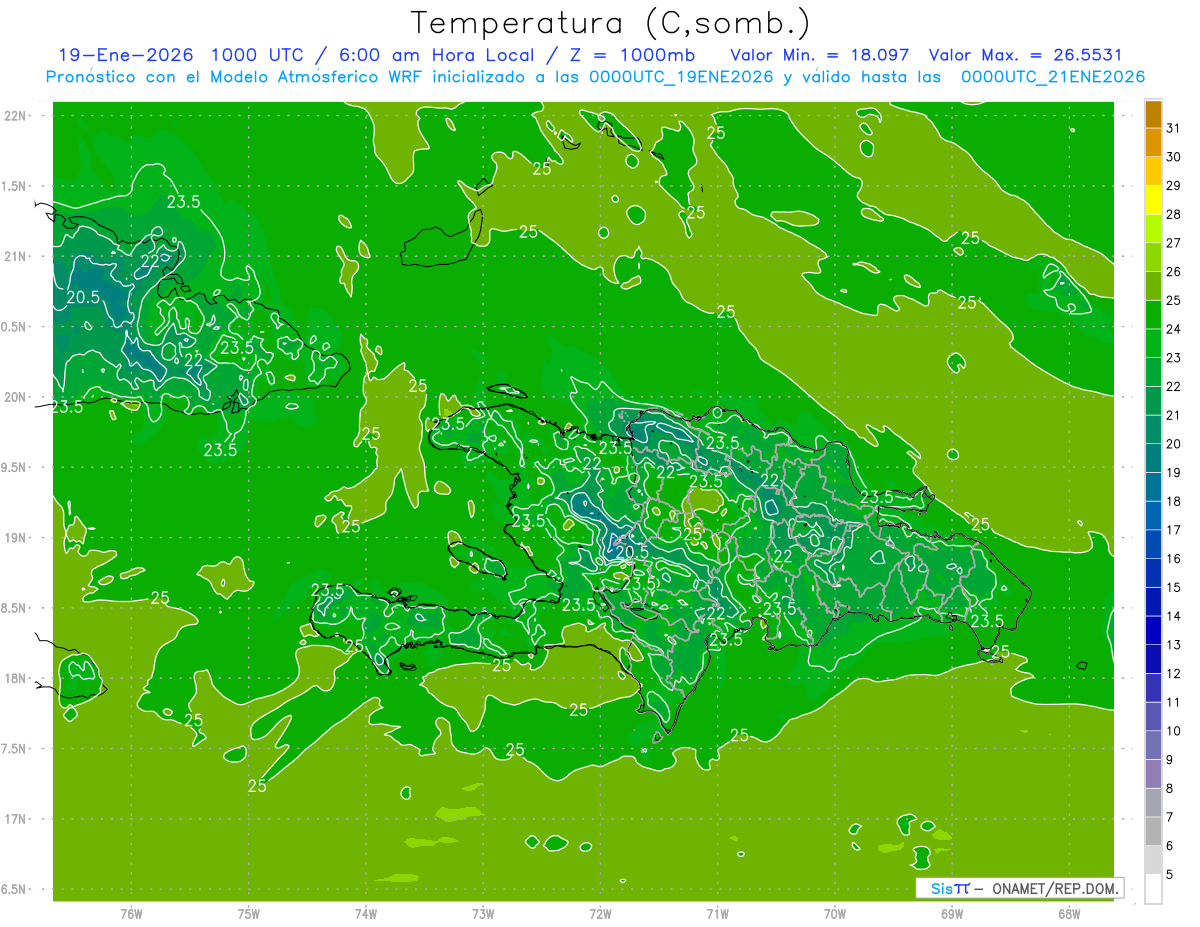Select the Valor Max. = 26.5531 text

1037,55
